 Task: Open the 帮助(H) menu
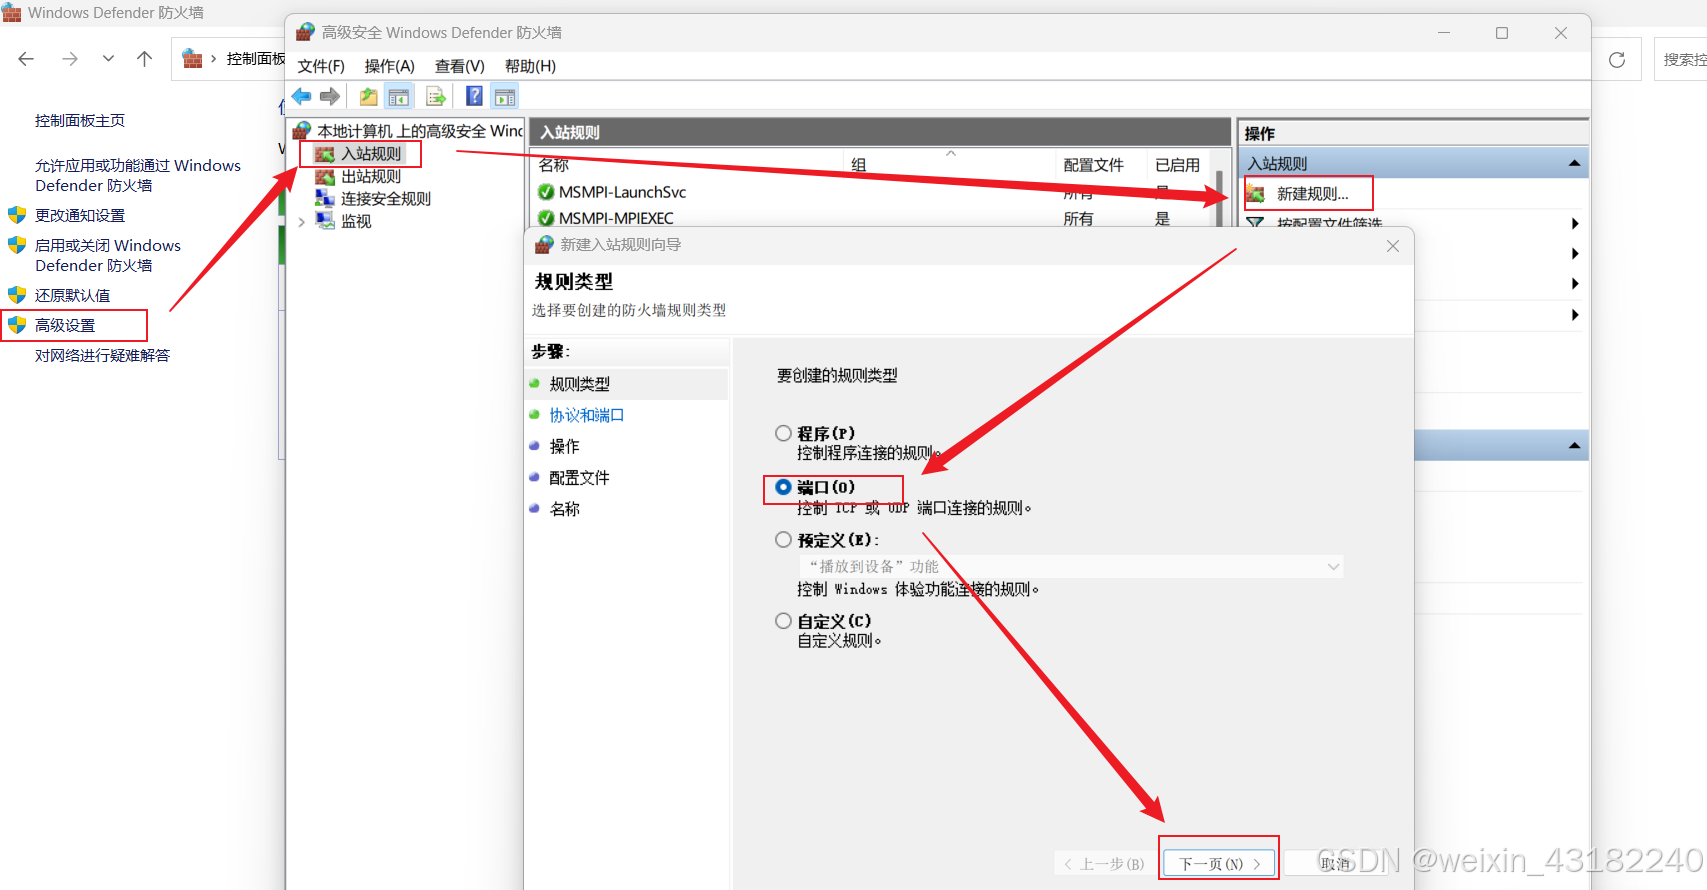[530, 66]
